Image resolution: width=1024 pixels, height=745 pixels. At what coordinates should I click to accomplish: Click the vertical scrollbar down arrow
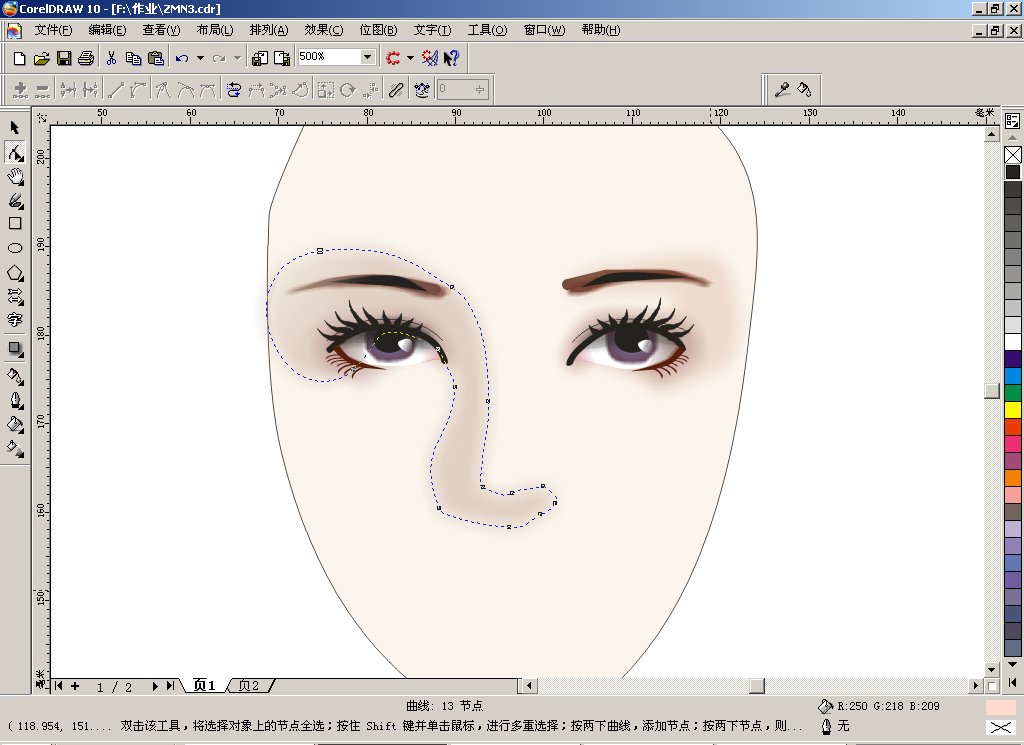click(991, 669)
